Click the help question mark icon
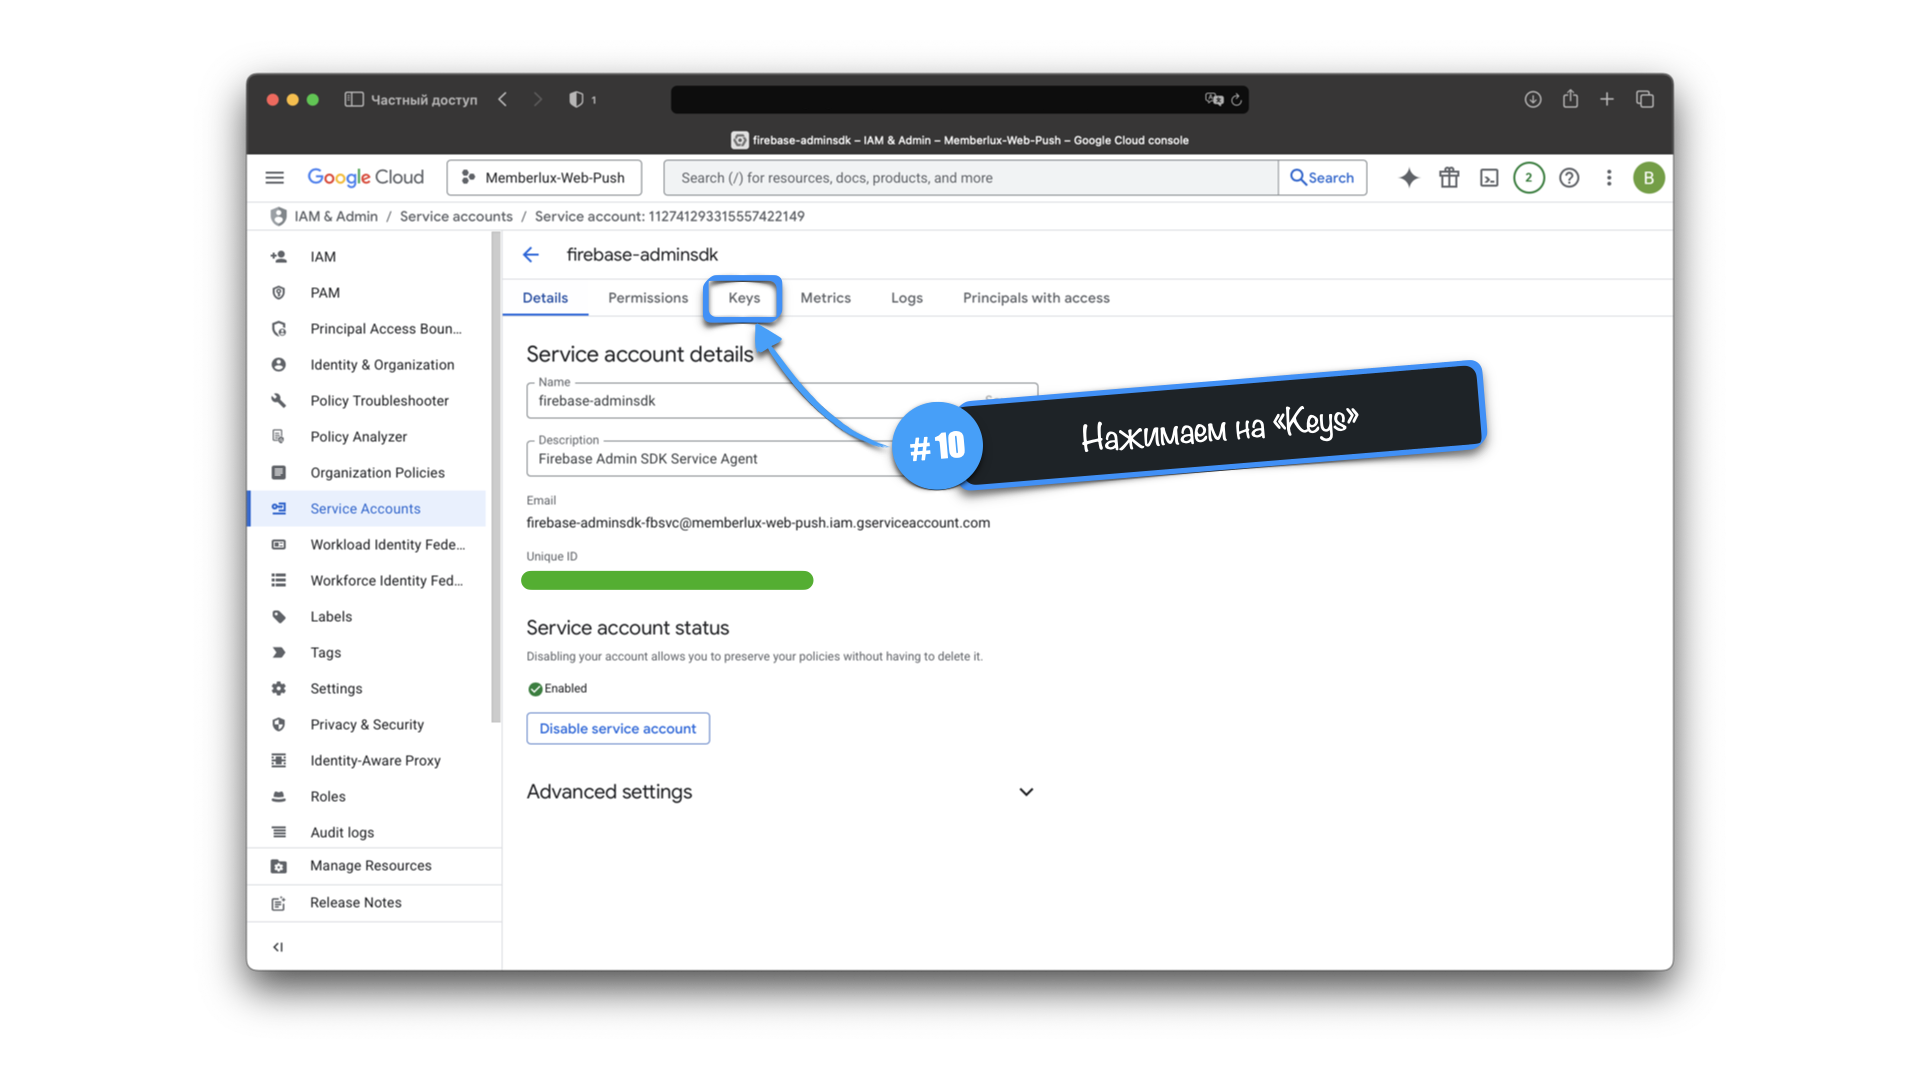This screenshot has height=1080, width=1920. [1569, 178]
